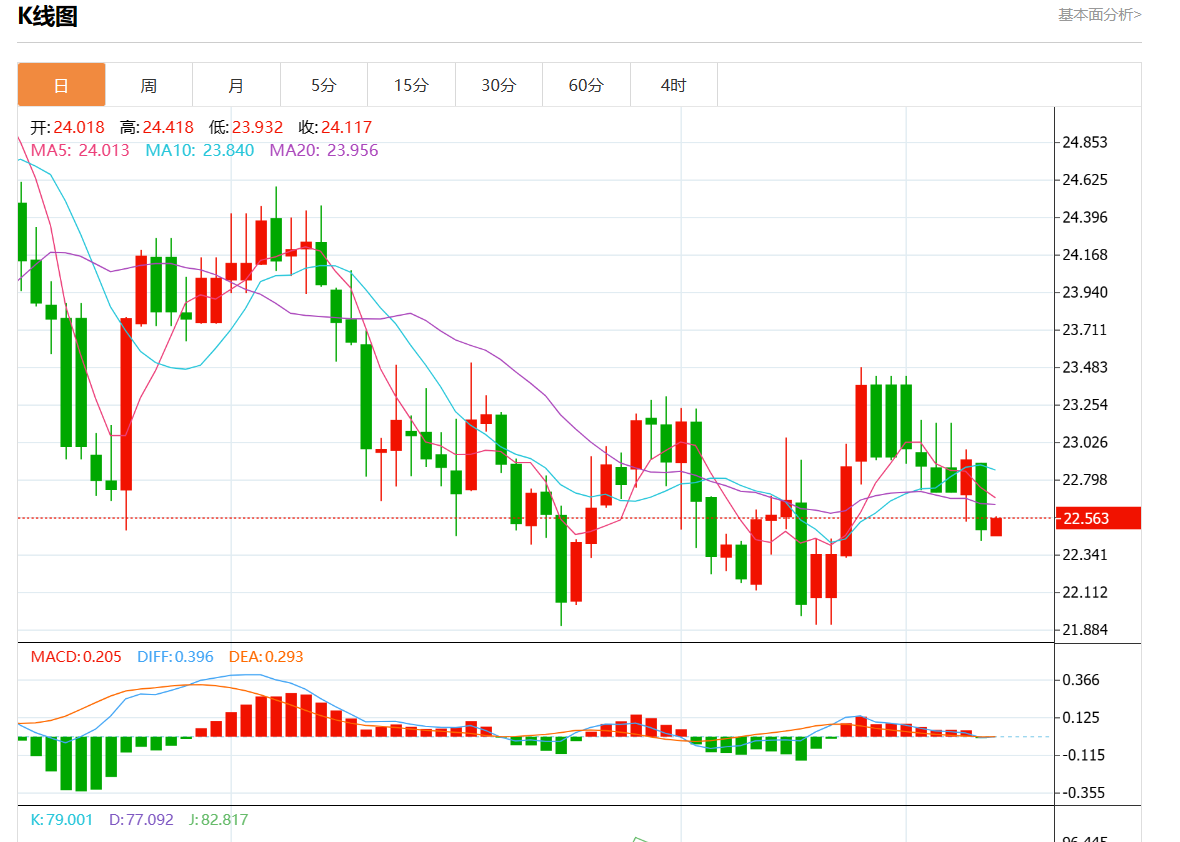1180x842 pixels.
Task: Click the J:82.817 KDJ value
Action: tap(218, 819)
